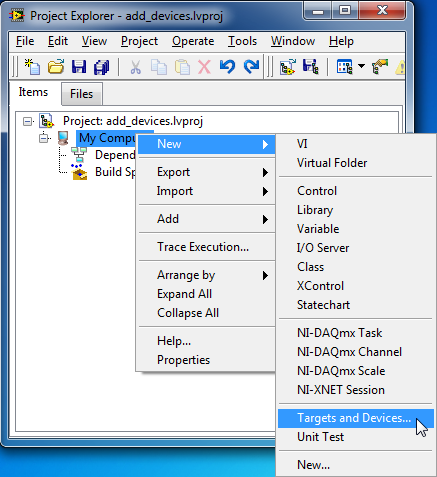Collapse the My Computer tree node
Screen dimensions: 437x477
(44, 138)
